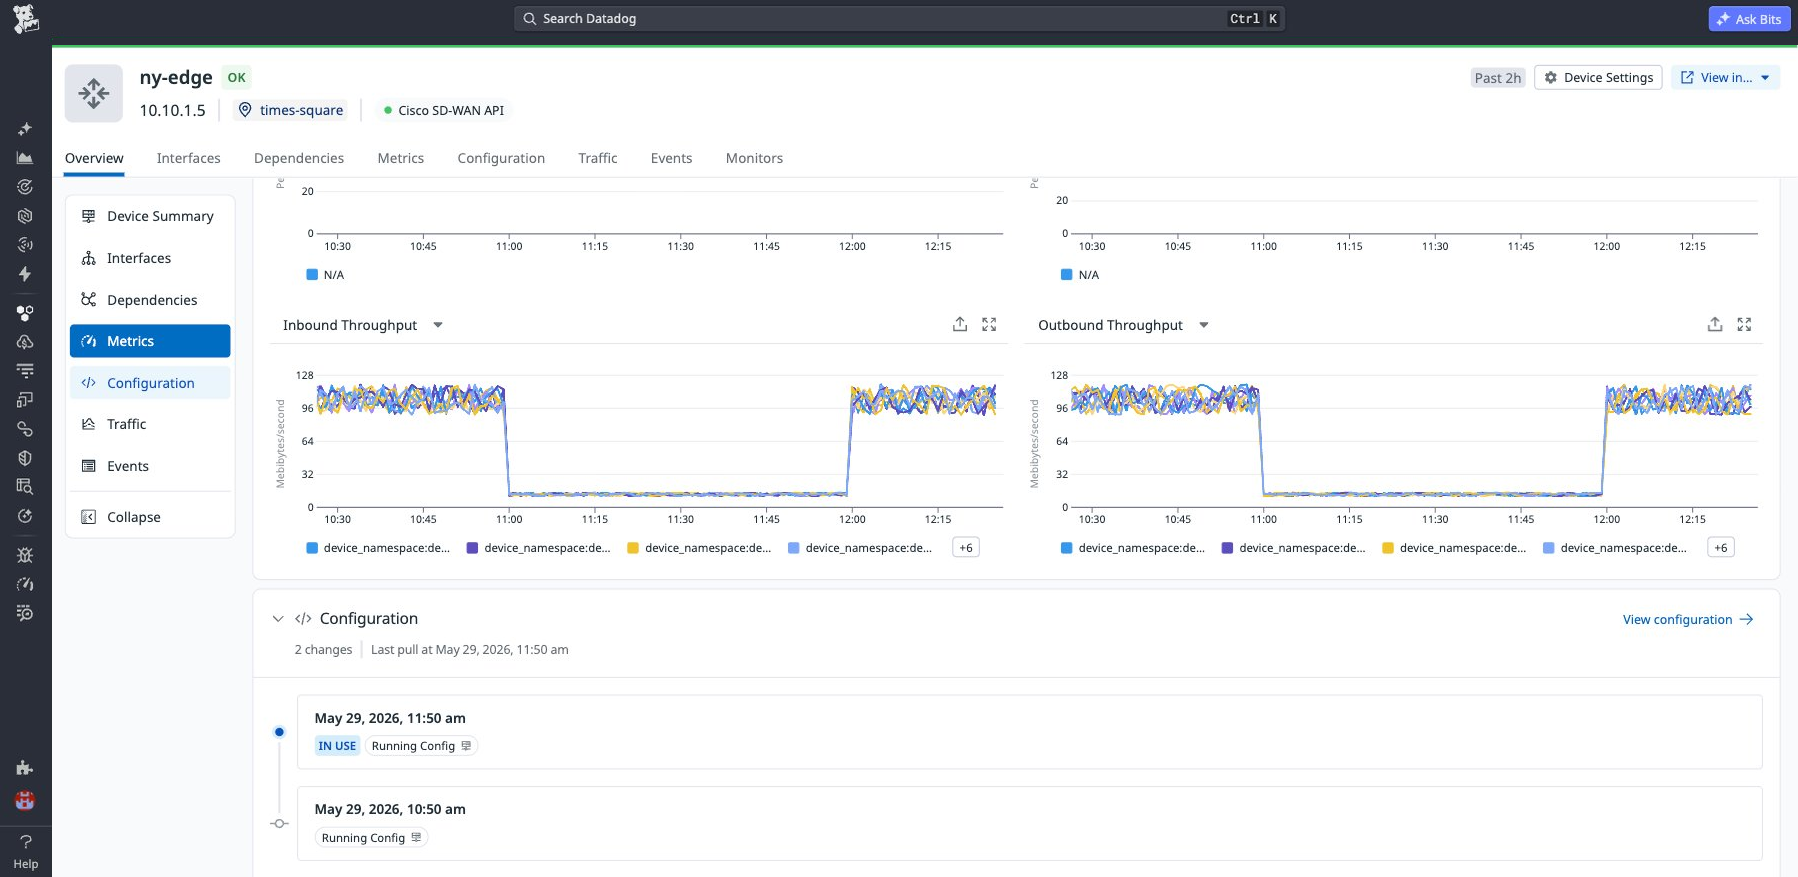Open the Datadog home logo
Image resolution: width=1798 pixels, height=877 pixels.
pos(25,18)
